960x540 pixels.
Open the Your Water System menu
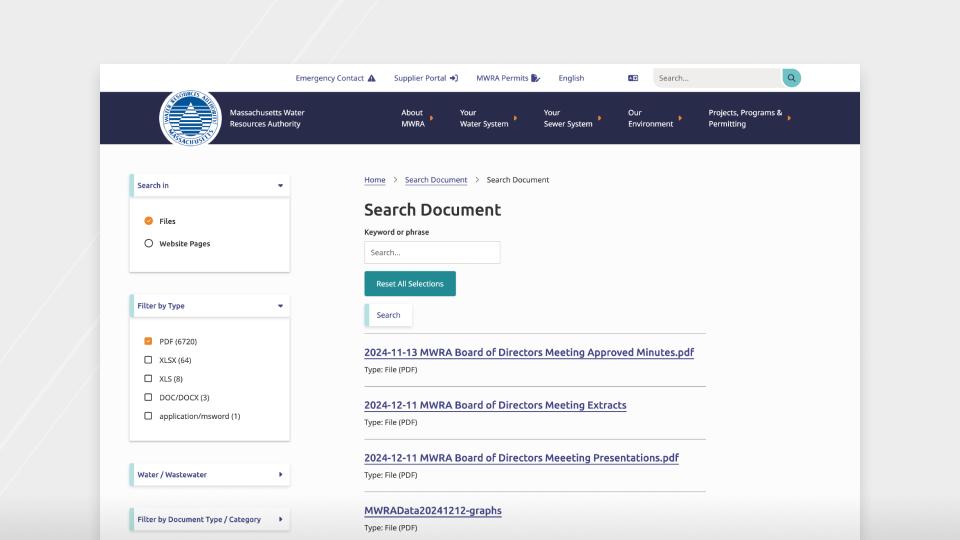coord(483,118)
